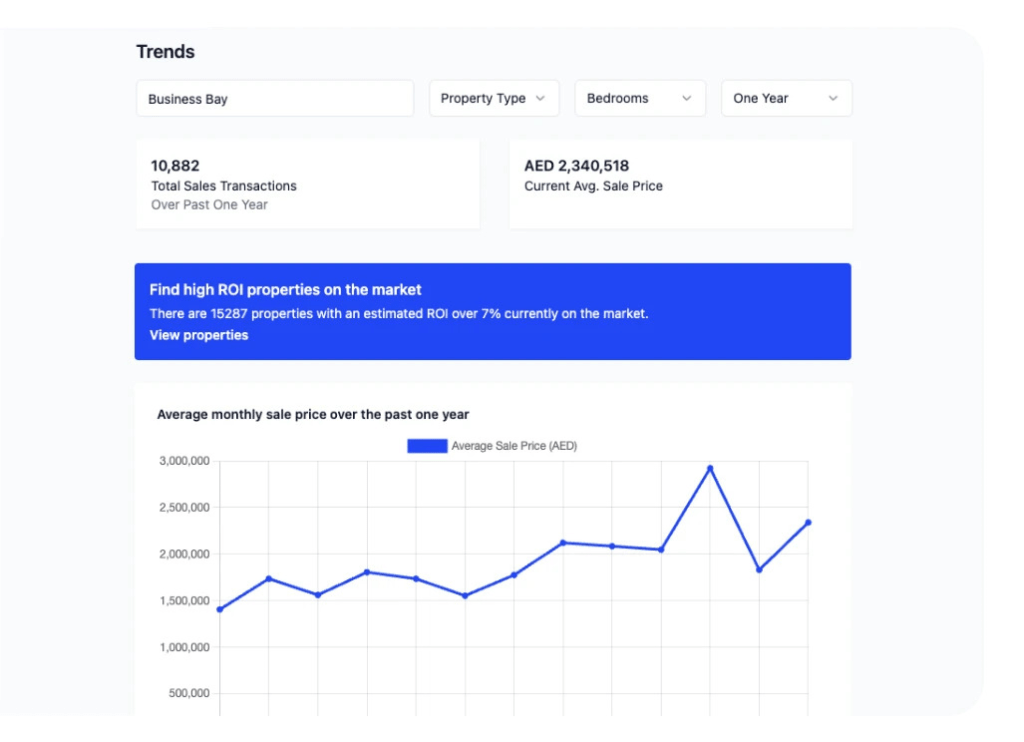Toggle Average Sale Price (AED) legend label
Screen dimensions: 1024x742
[514, 446]
